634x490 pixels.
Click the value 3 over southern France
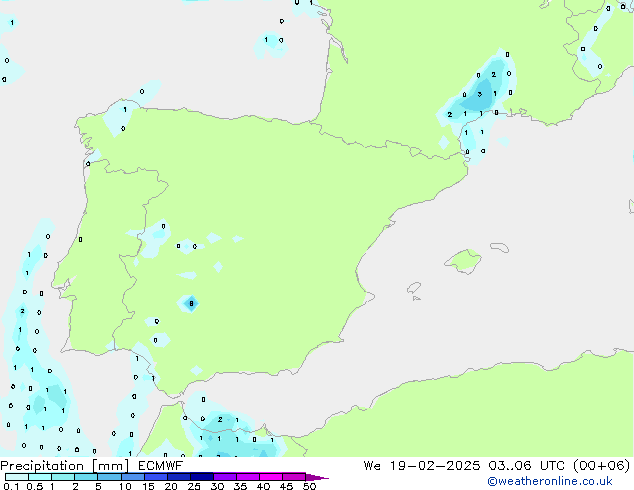[480, 94]
